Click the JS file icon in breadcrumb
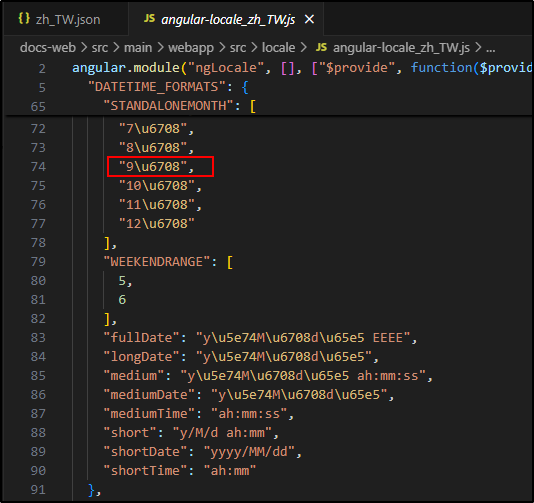The height and width of the screenshot is (503, 534). [x=321, y=47]
